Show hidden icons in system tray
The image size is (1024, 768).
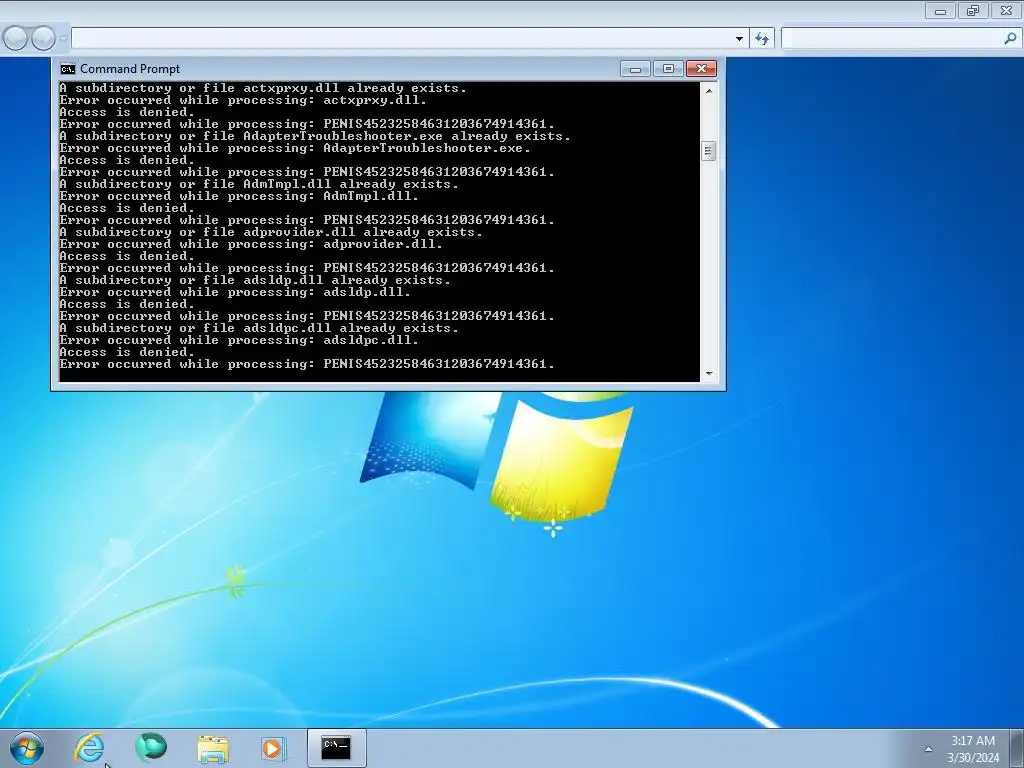(928, 749)
